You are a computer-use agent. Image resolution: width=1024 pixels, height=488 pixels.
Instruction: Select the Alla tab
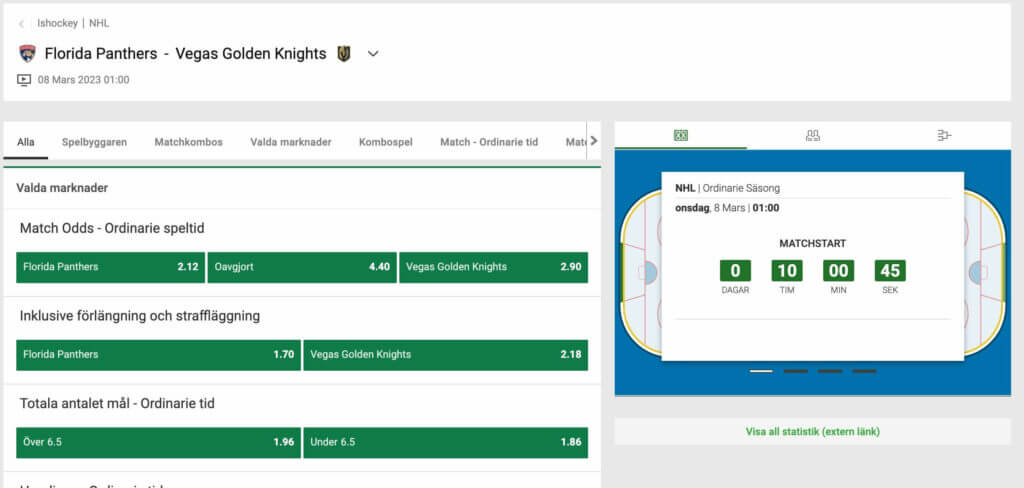click(x=26, y=142)
